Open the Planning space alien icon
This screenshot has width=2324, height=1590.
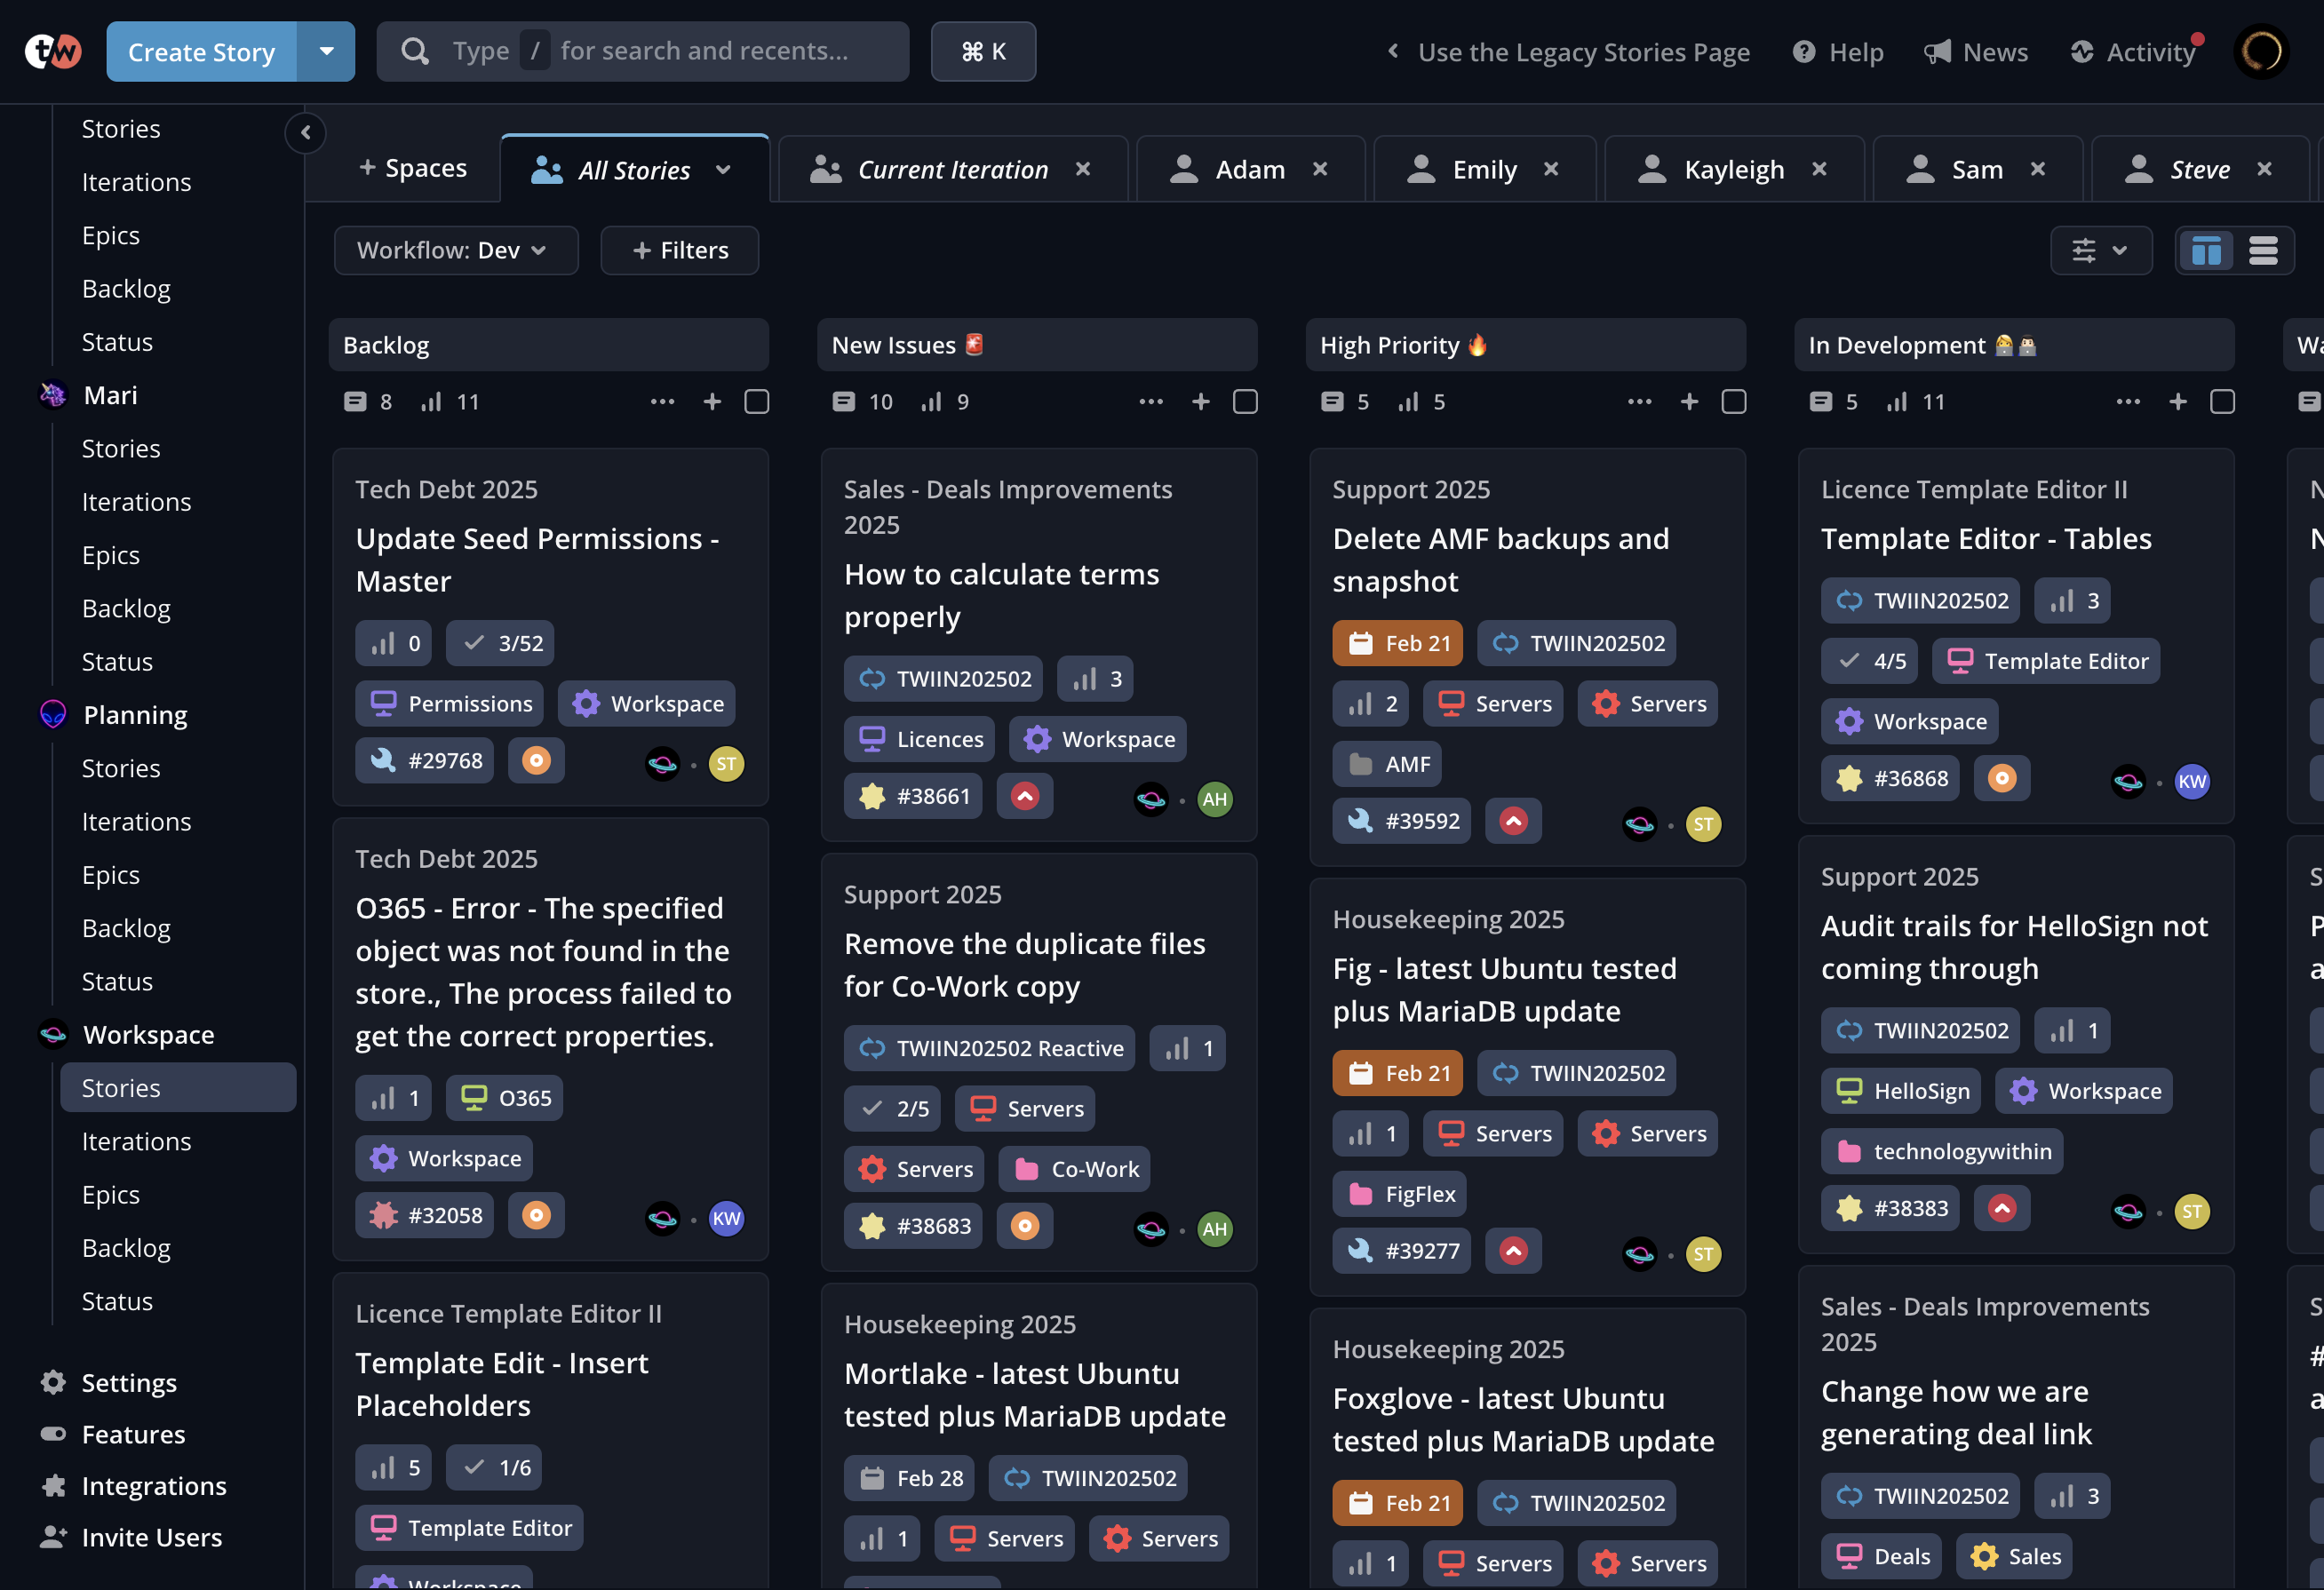coord(52,715)
